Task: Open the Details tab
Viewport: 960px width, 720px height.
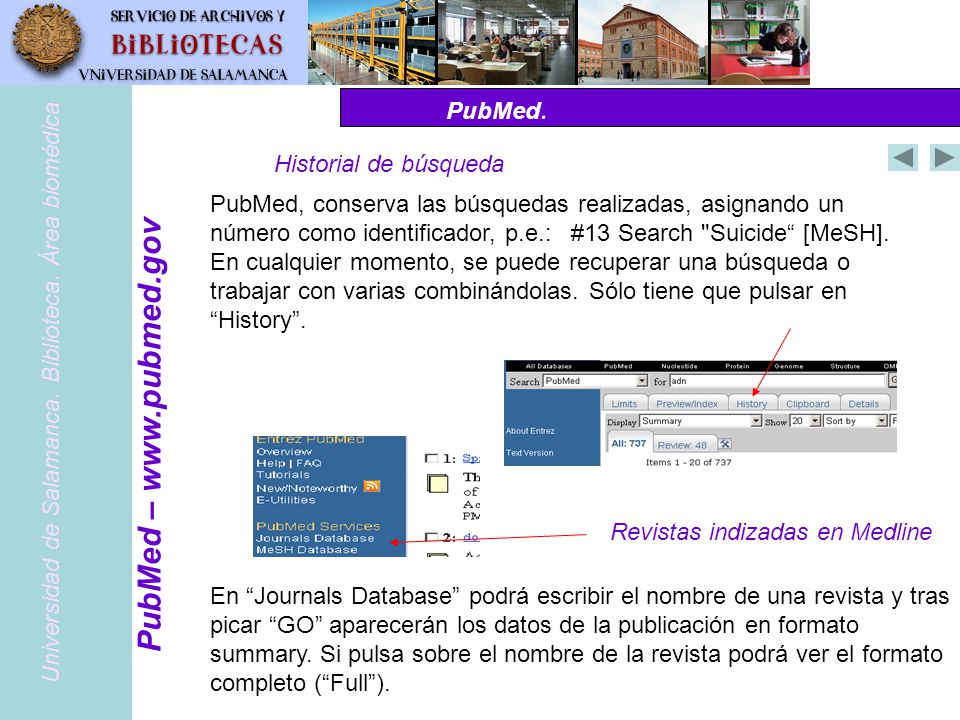Action: [863, 403]
